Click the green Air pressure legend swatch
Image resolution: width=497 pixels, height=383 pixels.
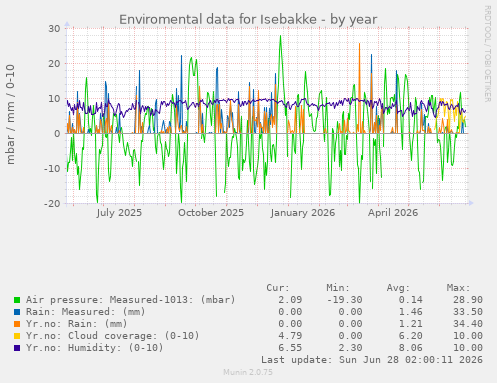(17, 300)
